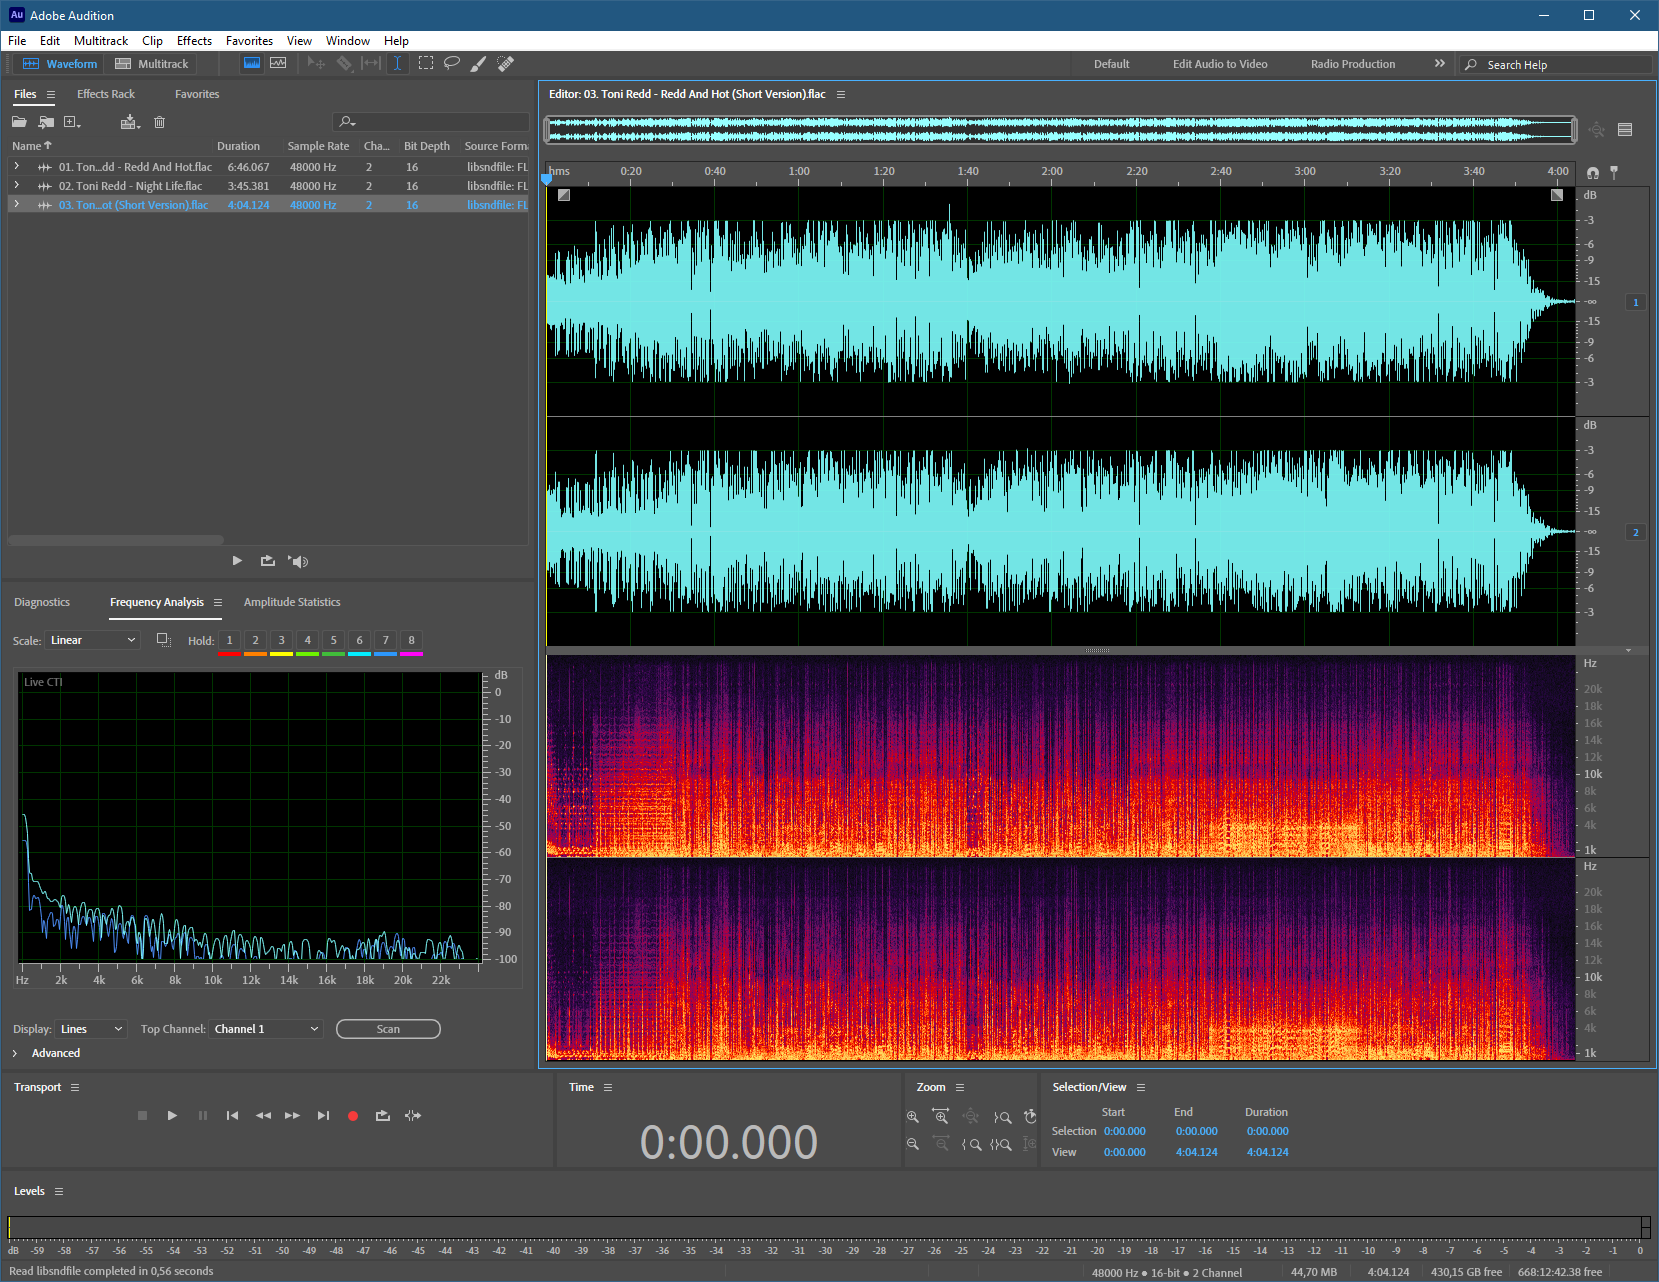Open the Diagnostics tab
Viewport: 1659px width, 1282px height.
[42, 602]
